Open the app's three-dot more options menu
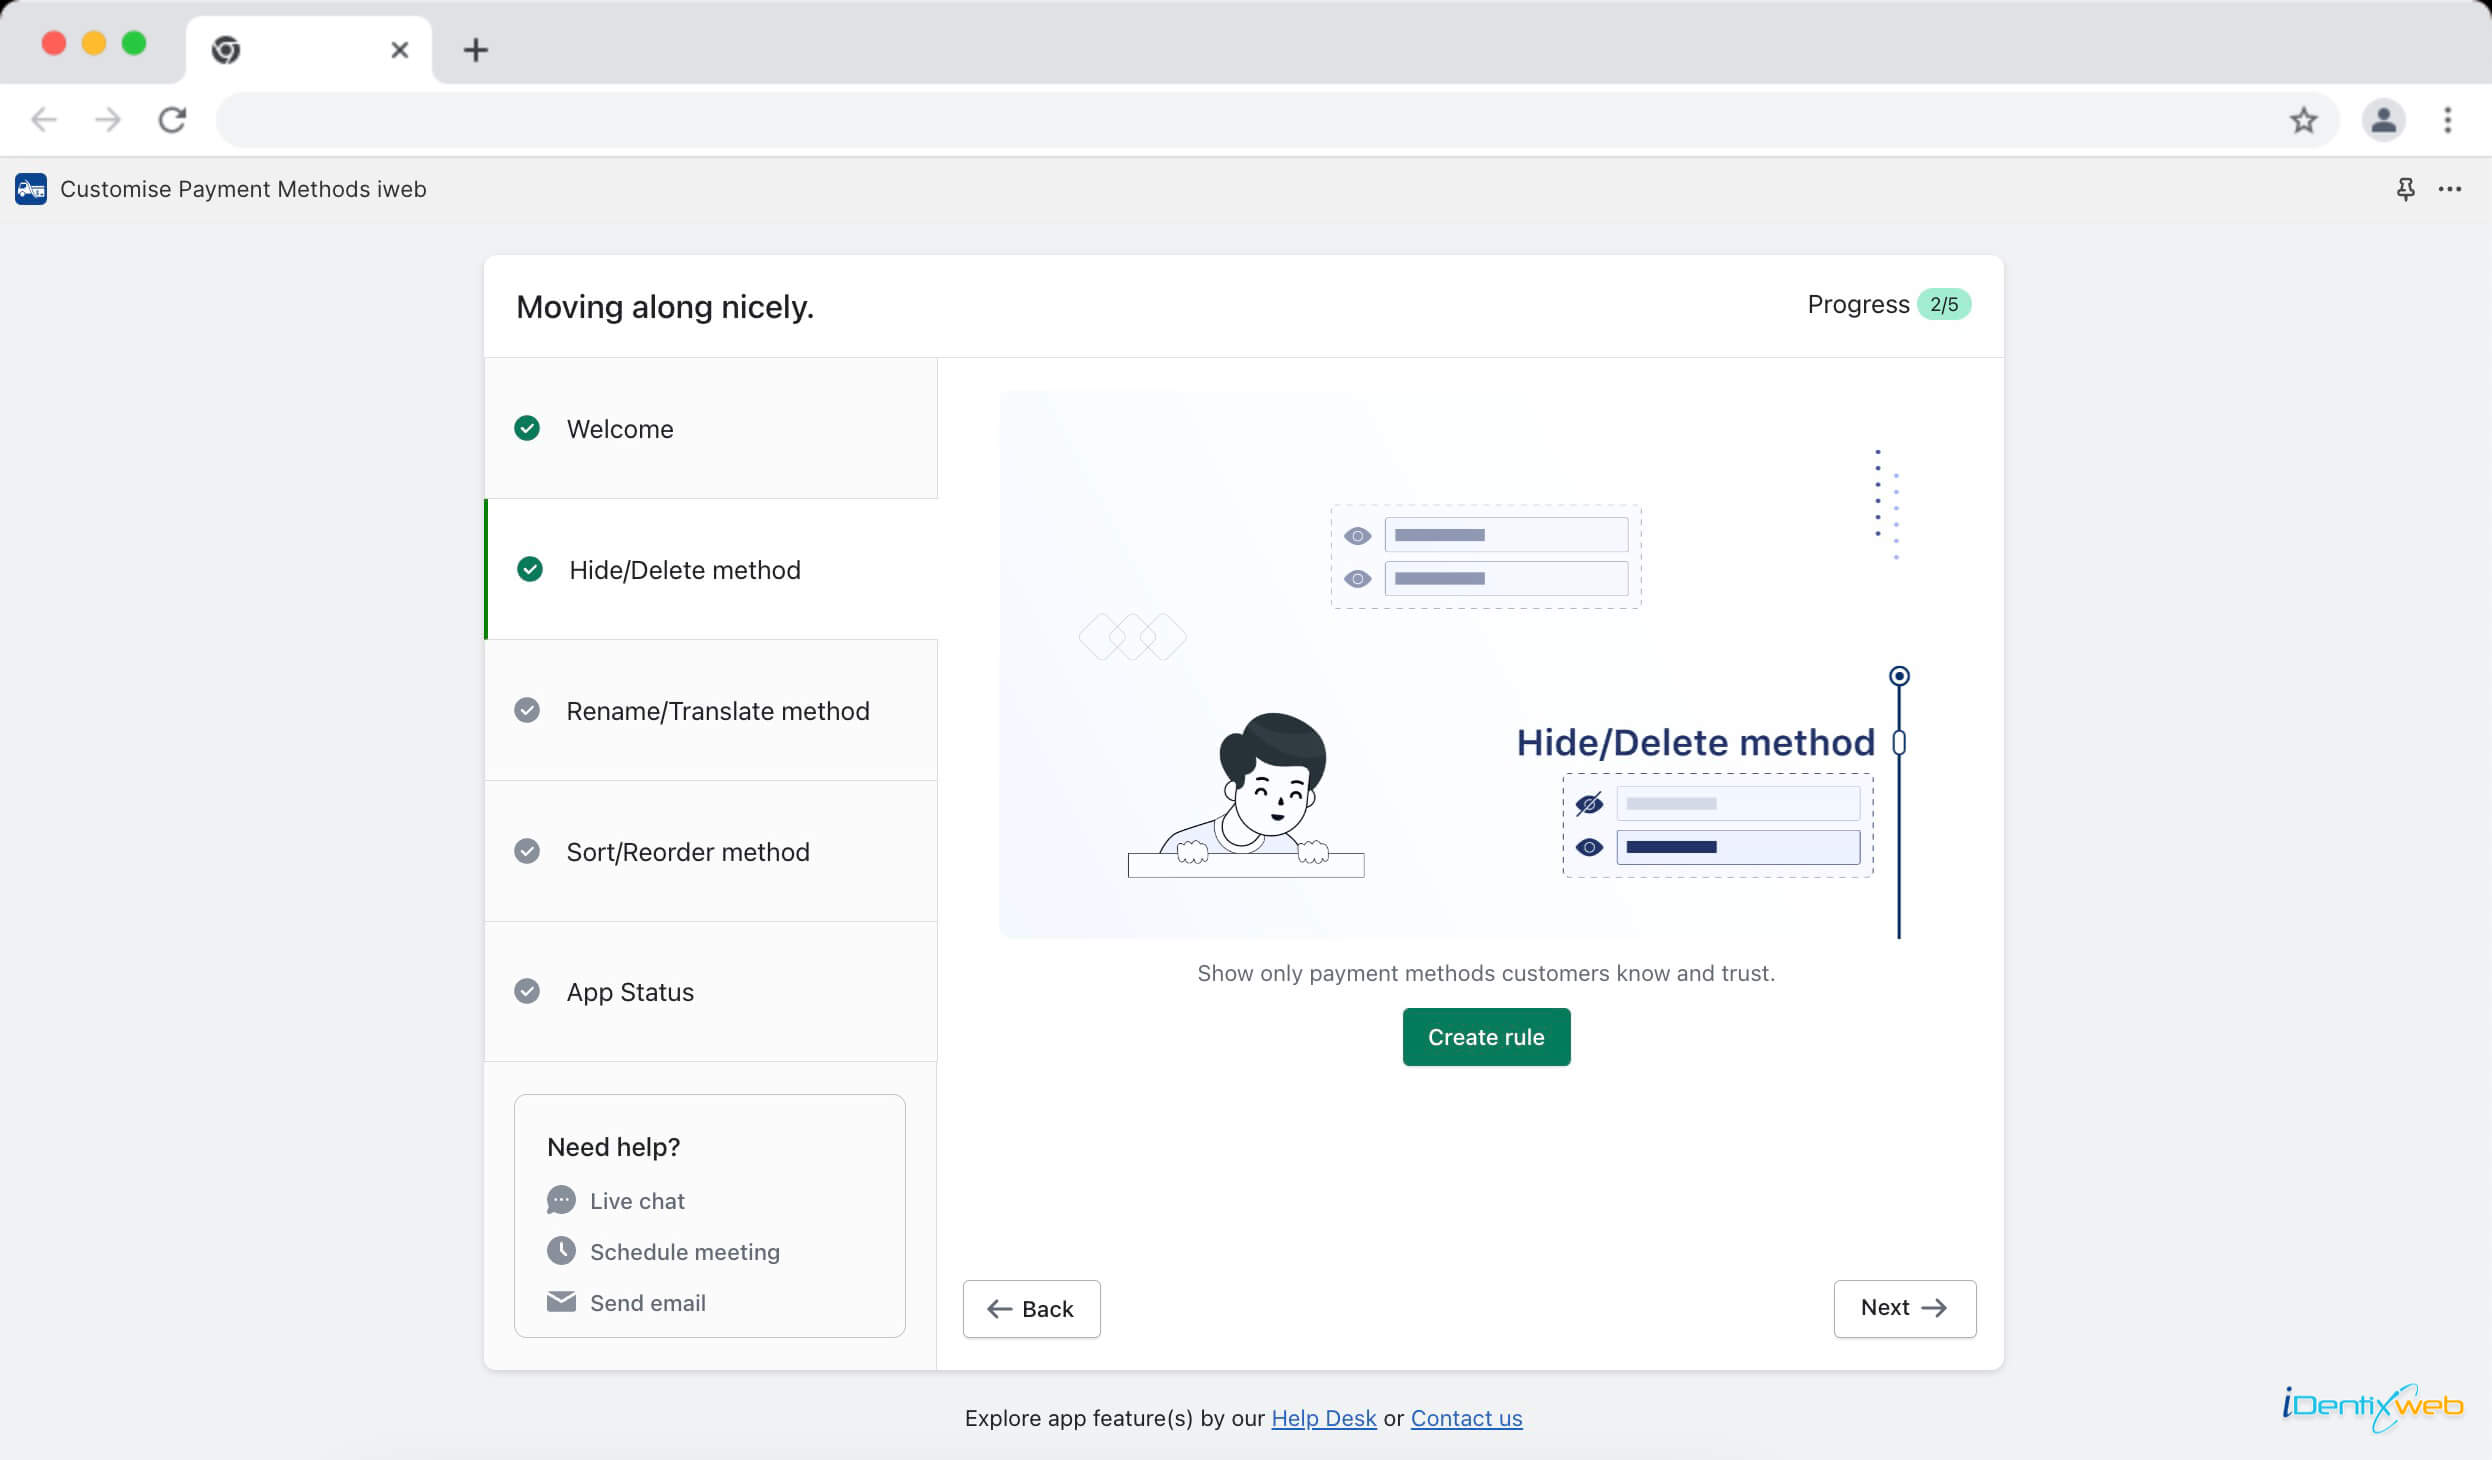The image size is (2492, 1460). point(2449,189)
